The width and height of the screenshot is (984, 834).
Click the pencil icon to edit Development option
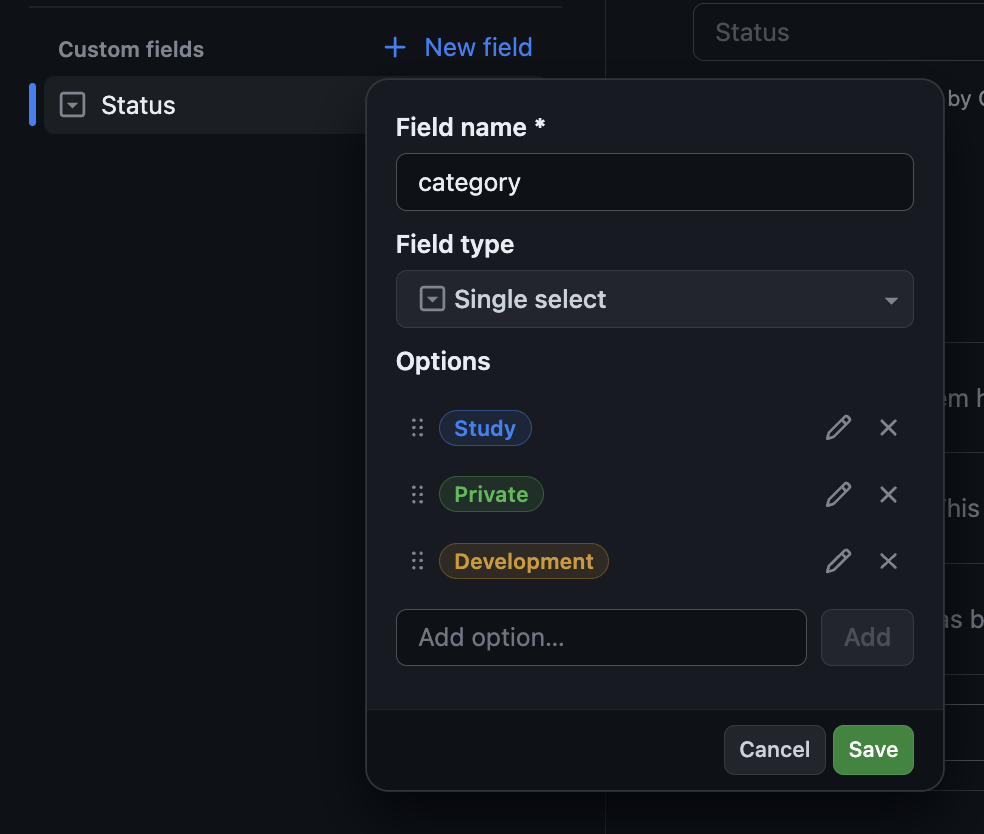click(838, 561)
